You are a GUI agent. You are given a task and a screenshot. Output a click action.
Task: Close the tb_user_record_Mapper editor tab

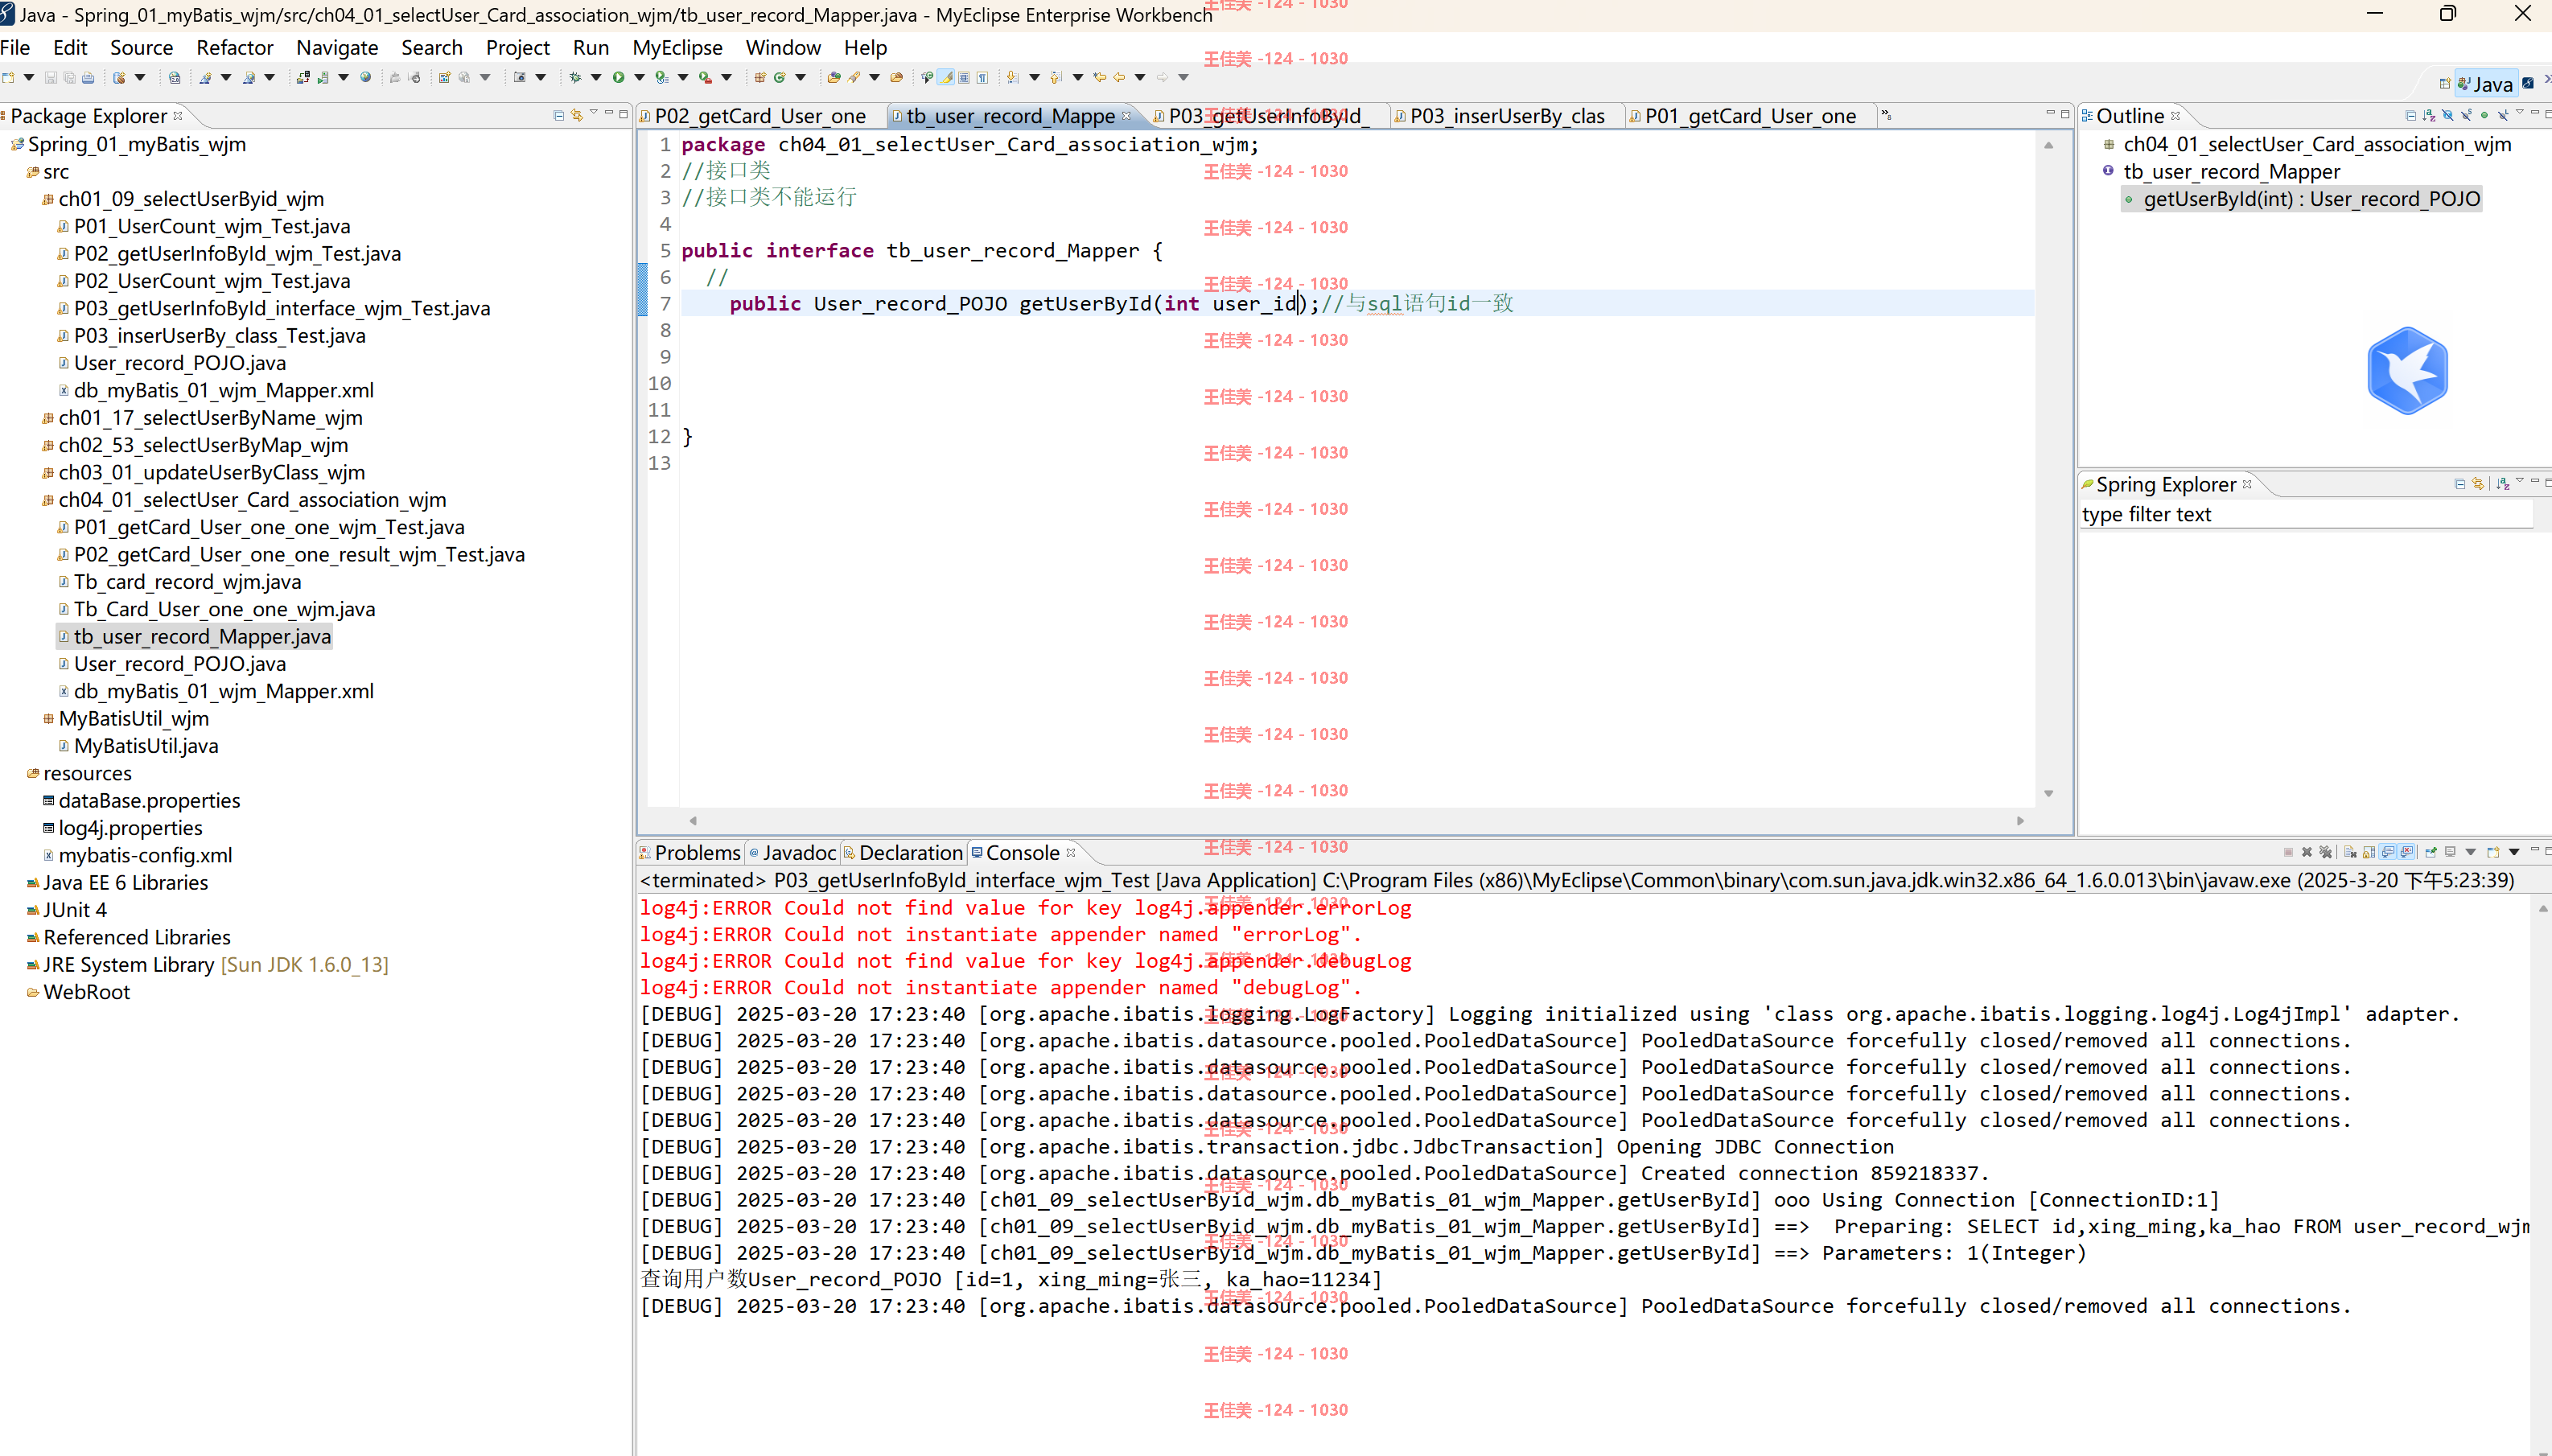(x=1127, y=116)
